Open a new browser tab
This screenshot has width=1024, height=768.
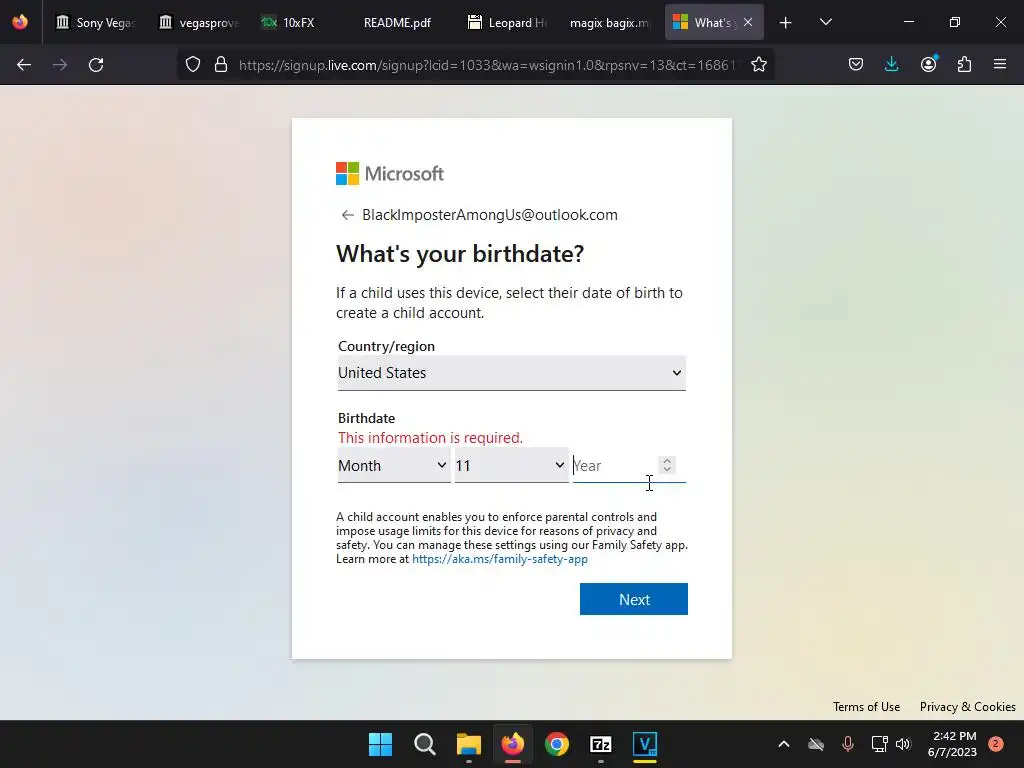pyautogui.click(x=786, y=23)
